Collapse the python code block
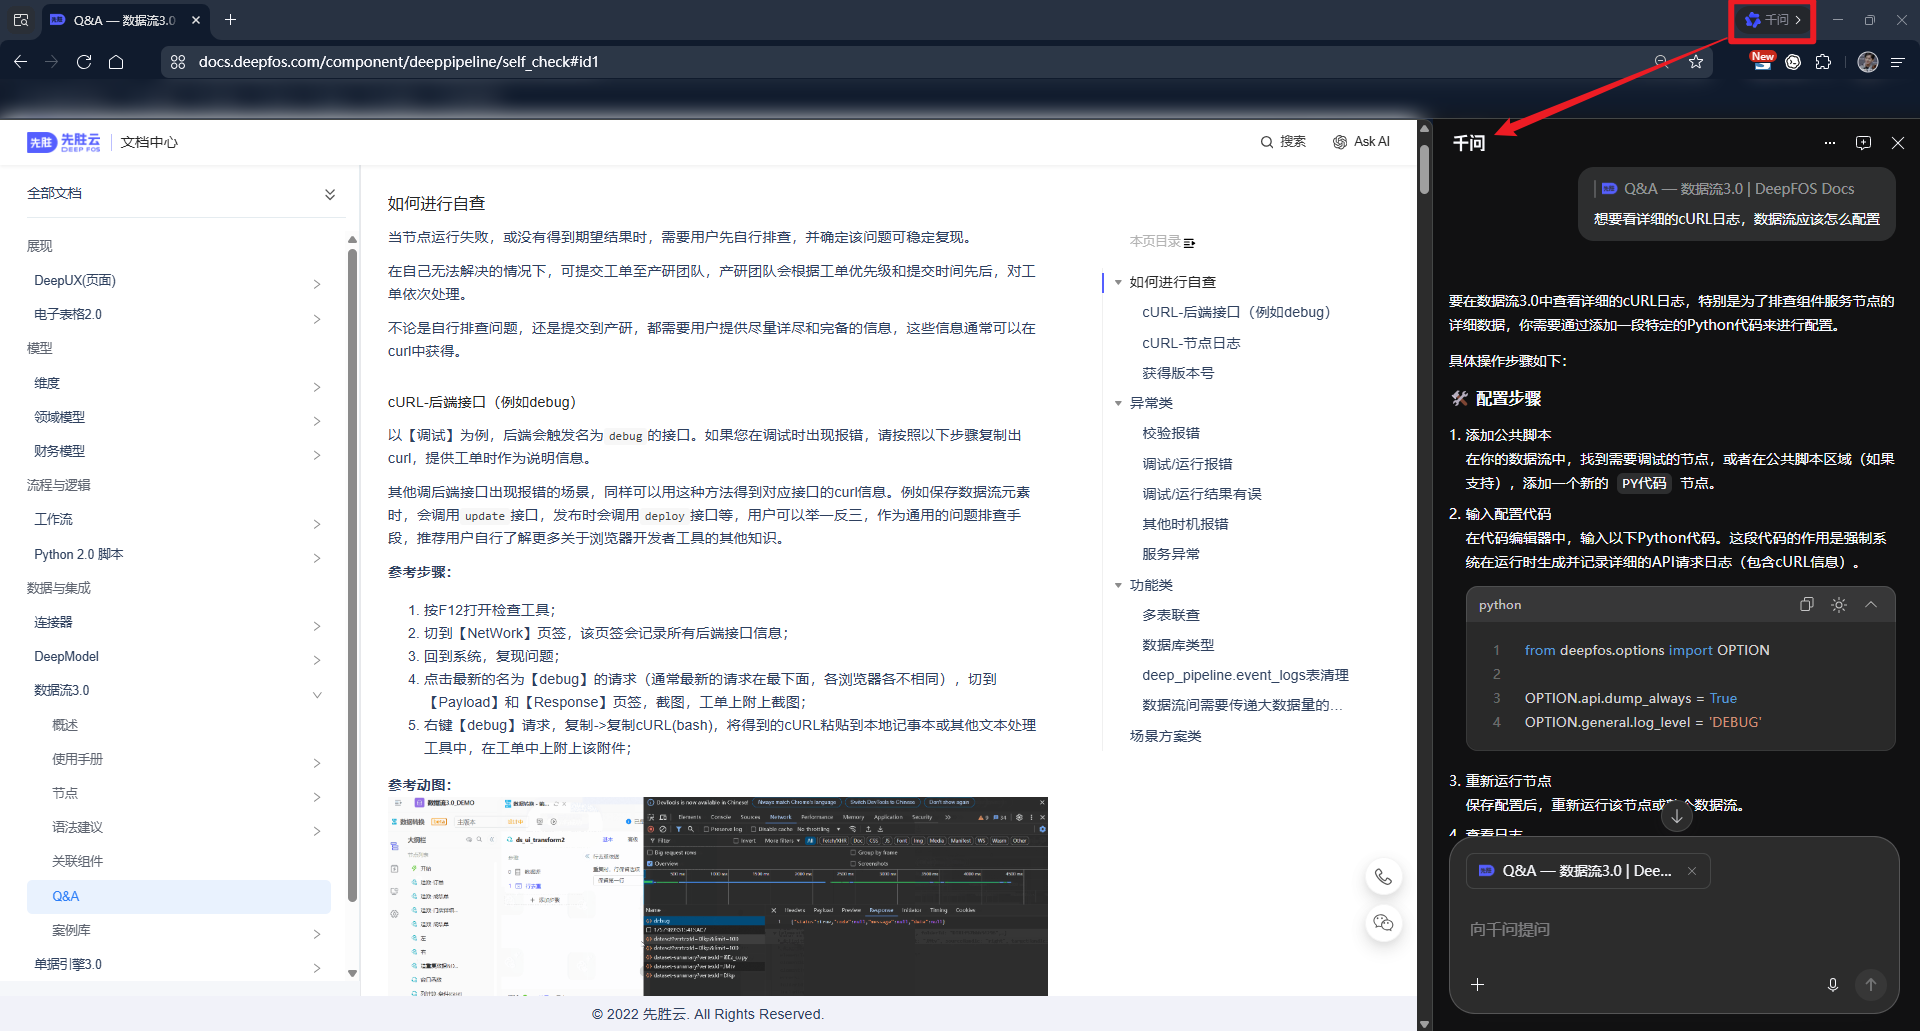 tap(1871, 604)
